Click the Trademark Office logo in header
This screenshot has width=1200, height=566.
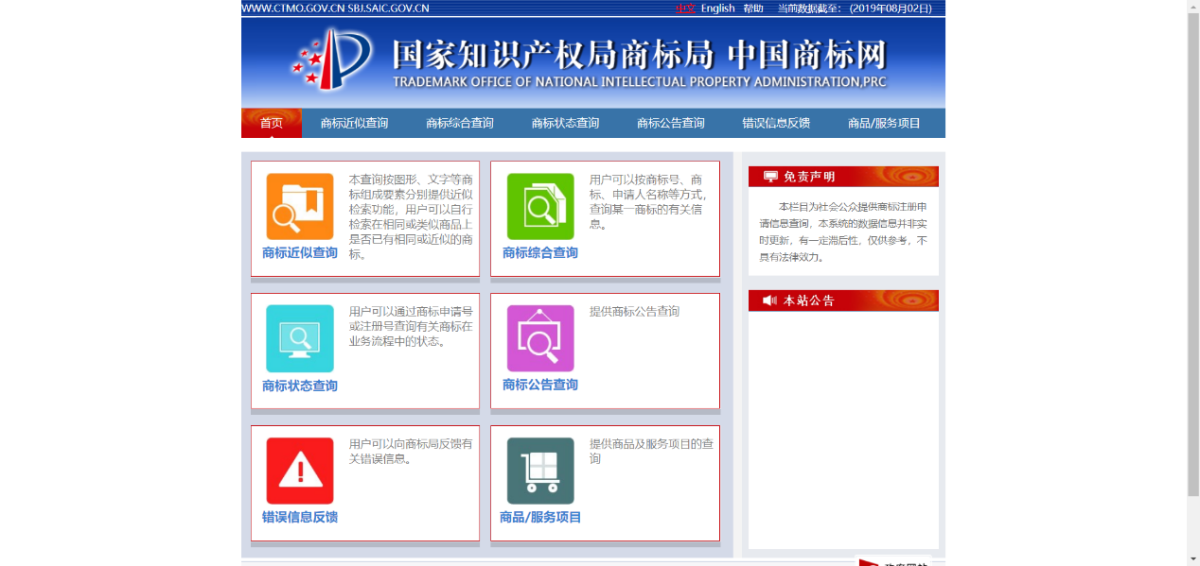(332, 58)
